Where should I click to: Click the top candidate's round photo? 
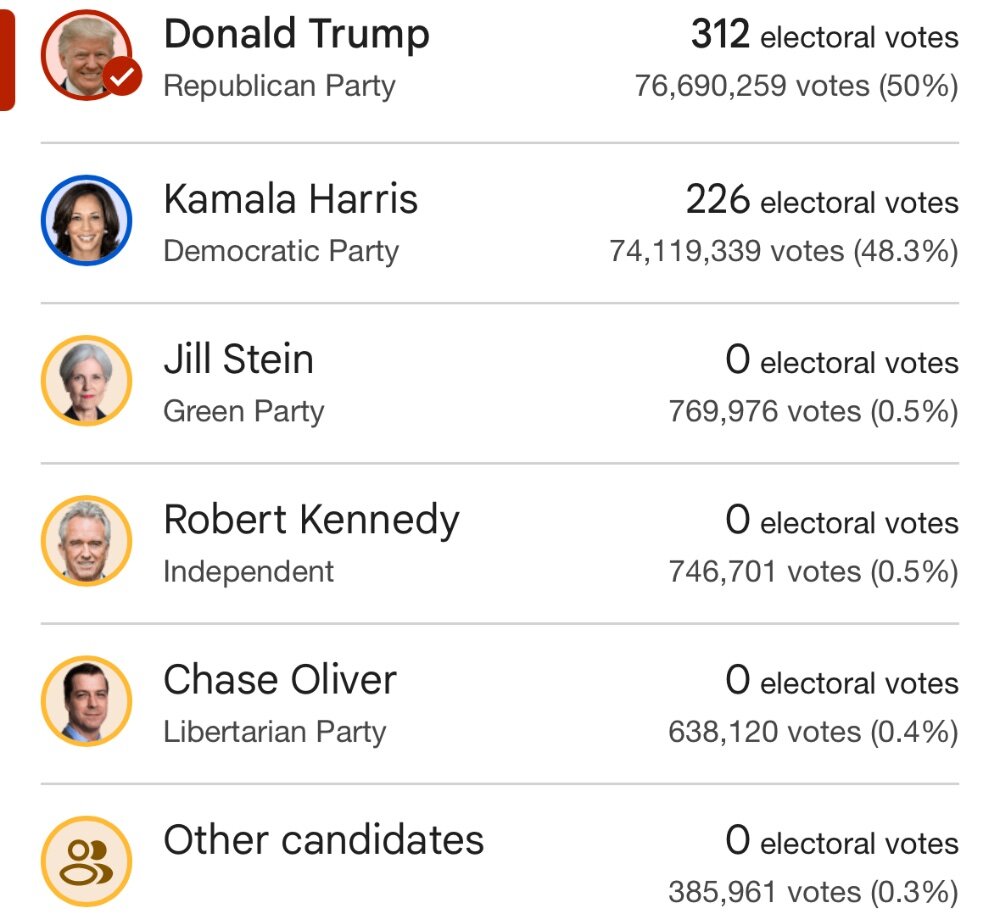[86, 54]
